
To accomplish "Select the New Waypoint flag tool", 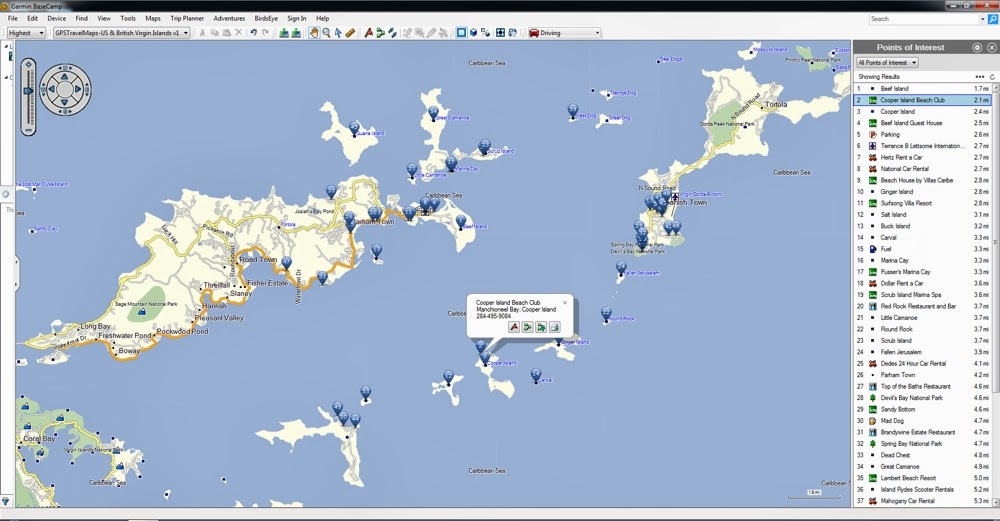I will pyautogui.click(x=368, y=33).
